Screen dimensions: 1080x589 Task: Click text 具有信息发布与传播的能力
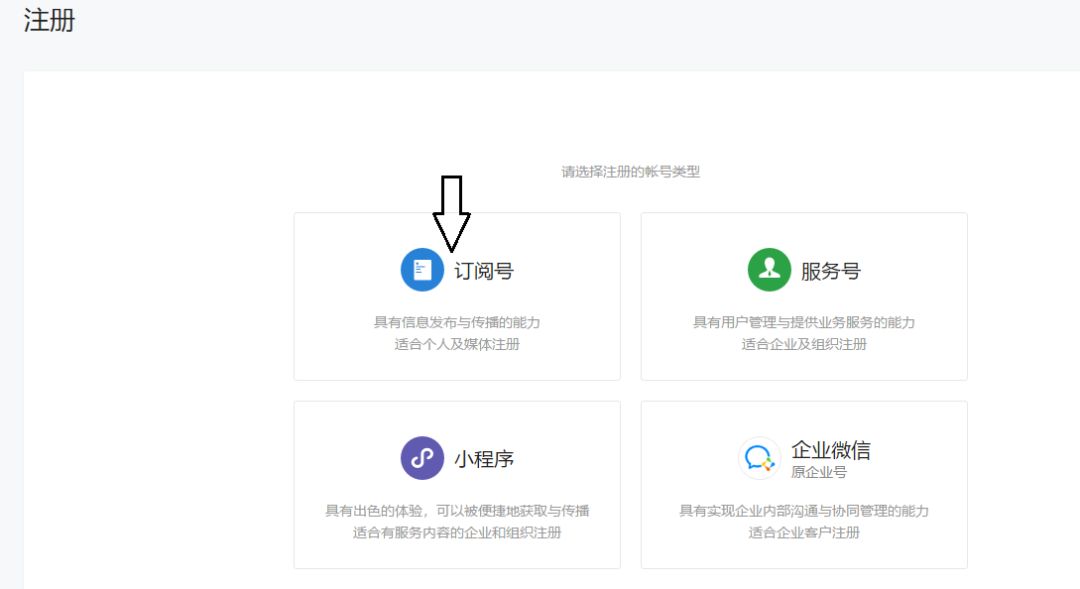(457, 322)
